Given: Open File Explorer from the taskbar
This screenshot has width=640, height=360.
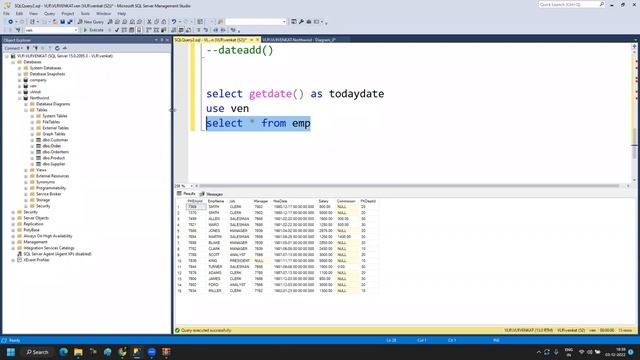Looking at the screenshot, I should coord(78,352).
